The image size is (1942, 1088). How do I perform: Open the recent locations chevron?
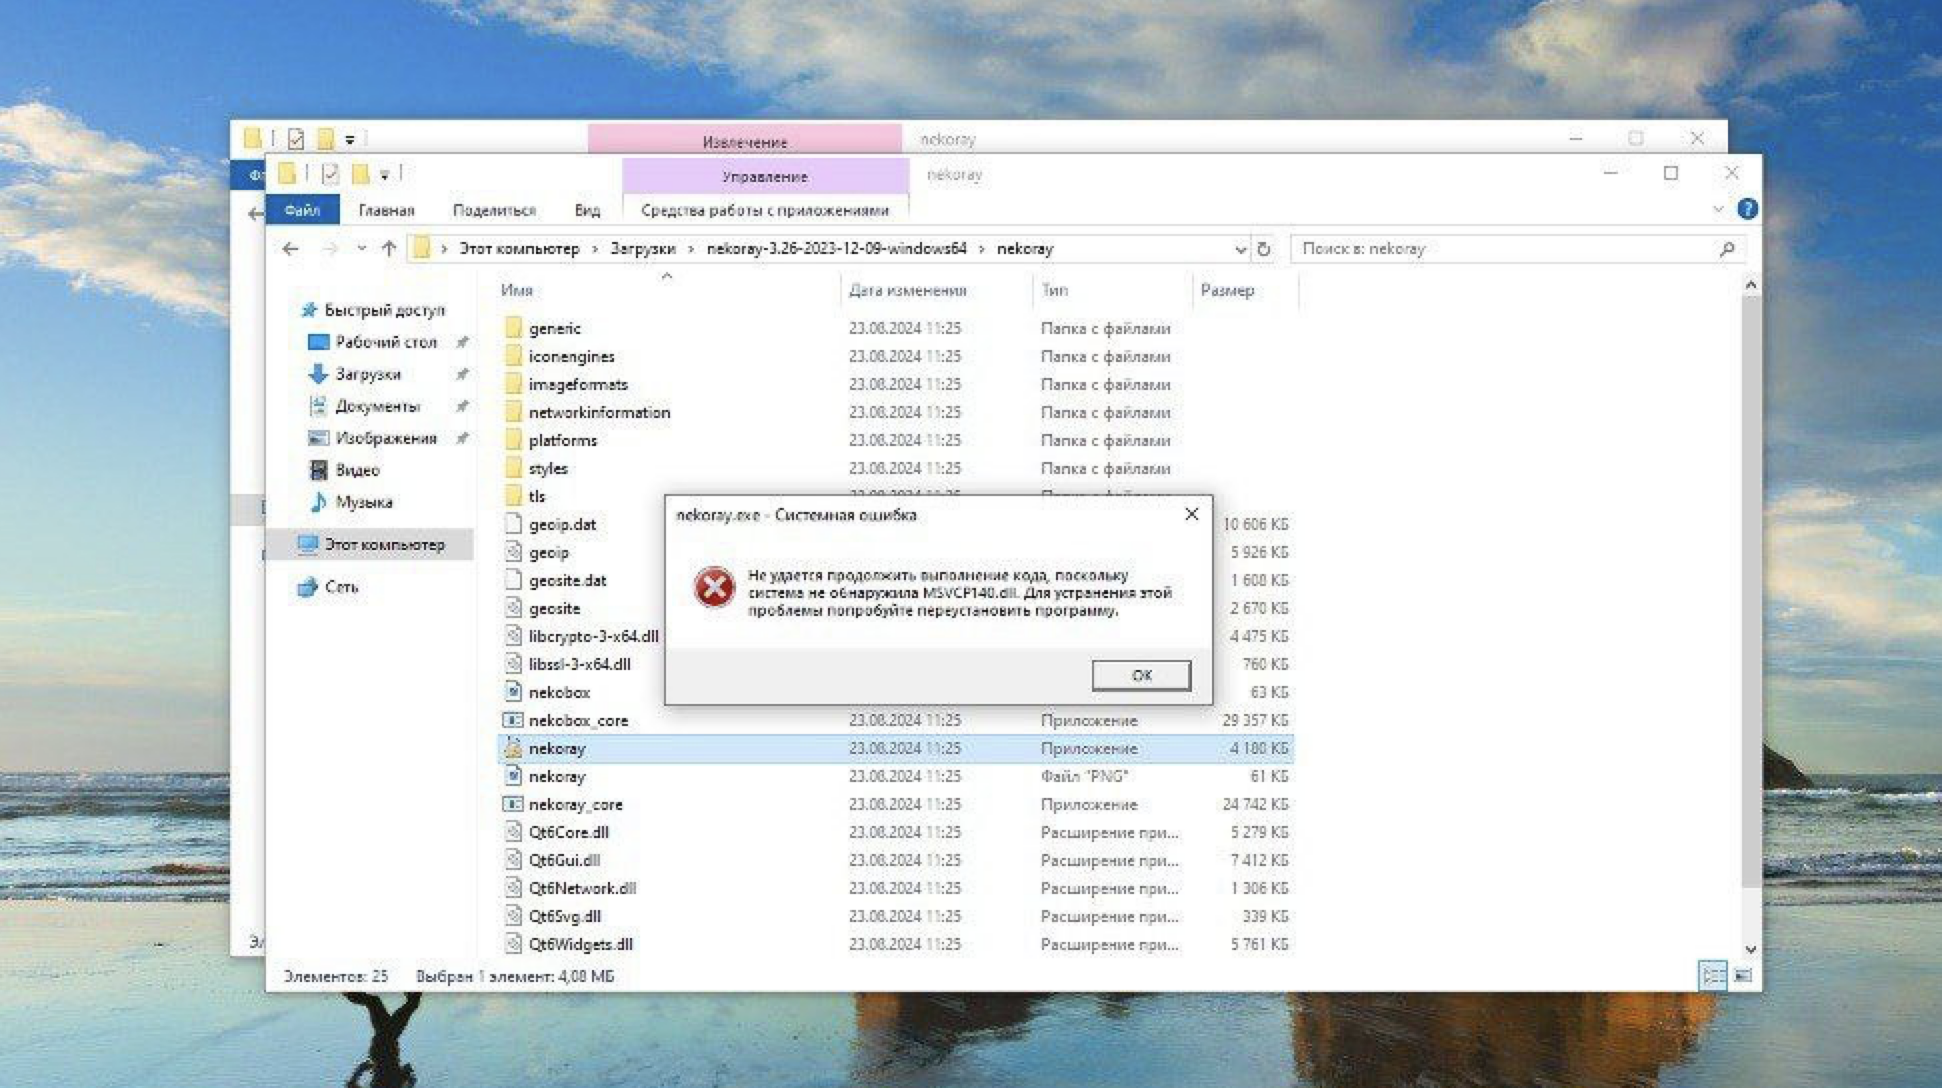click(x=361, y=249)
